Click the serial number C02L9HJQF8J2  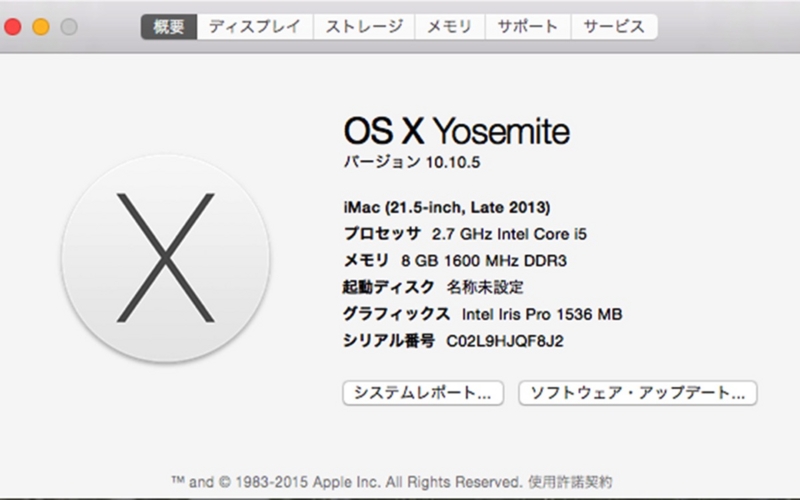505,341
